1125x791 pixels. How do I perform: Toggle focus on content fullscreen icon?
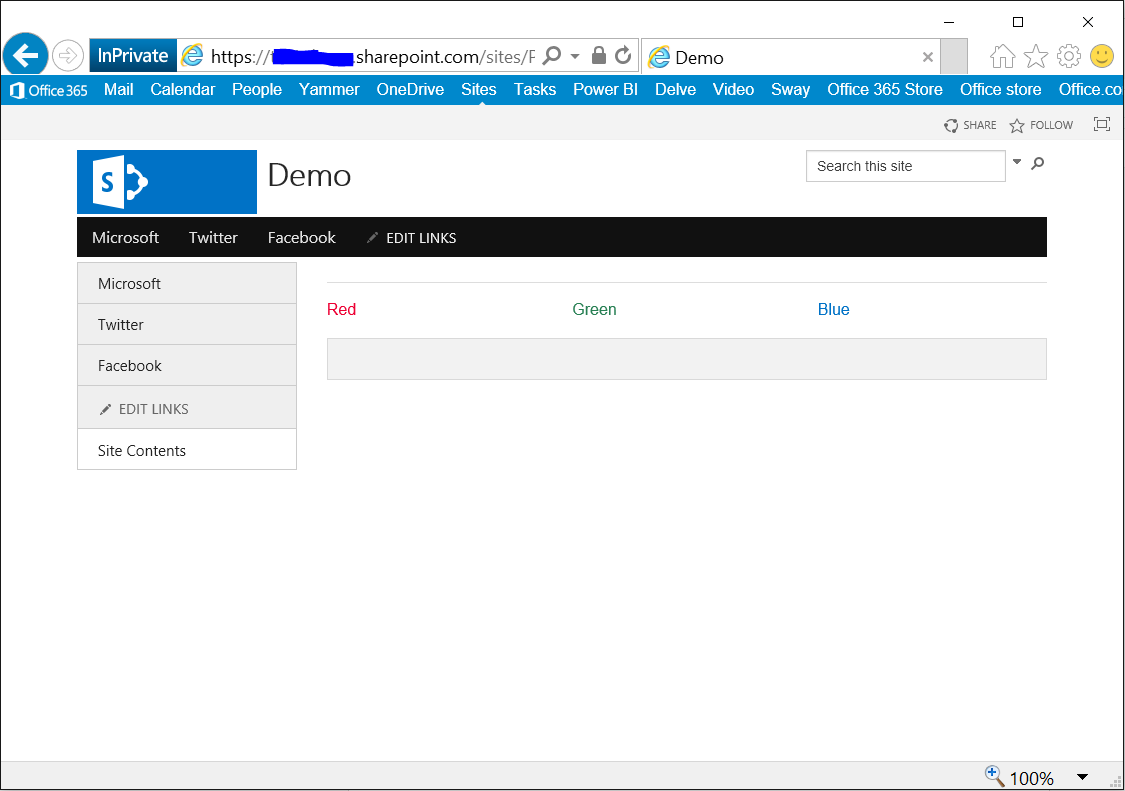tap(1101, 124)
